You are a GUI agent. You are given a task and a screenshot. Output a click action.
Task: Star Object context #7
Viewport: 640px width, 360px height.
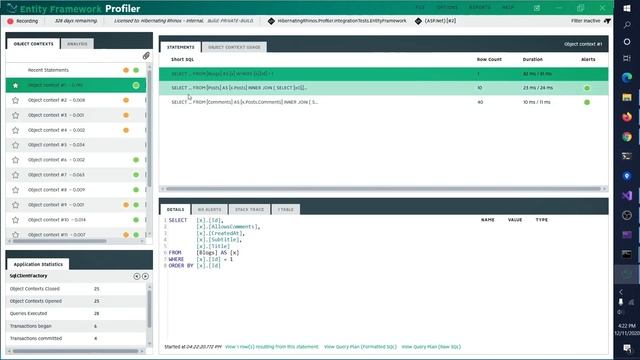(16, 175)
